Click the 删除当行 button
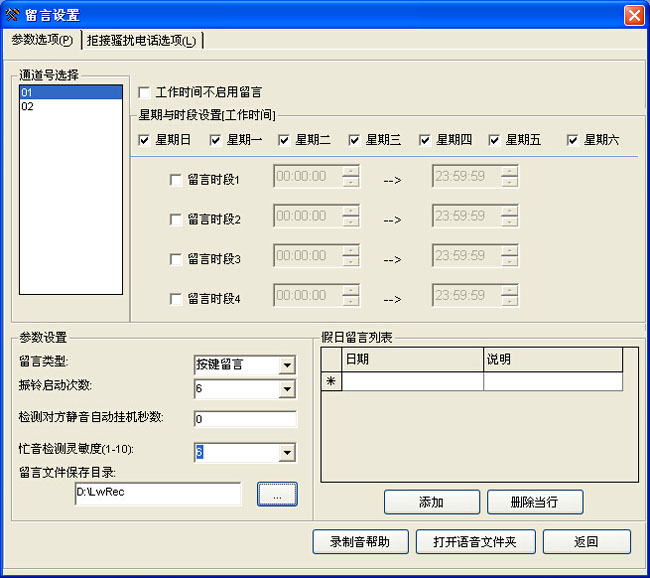This screenshot has width=650, height=578. (x=535, y=502)
